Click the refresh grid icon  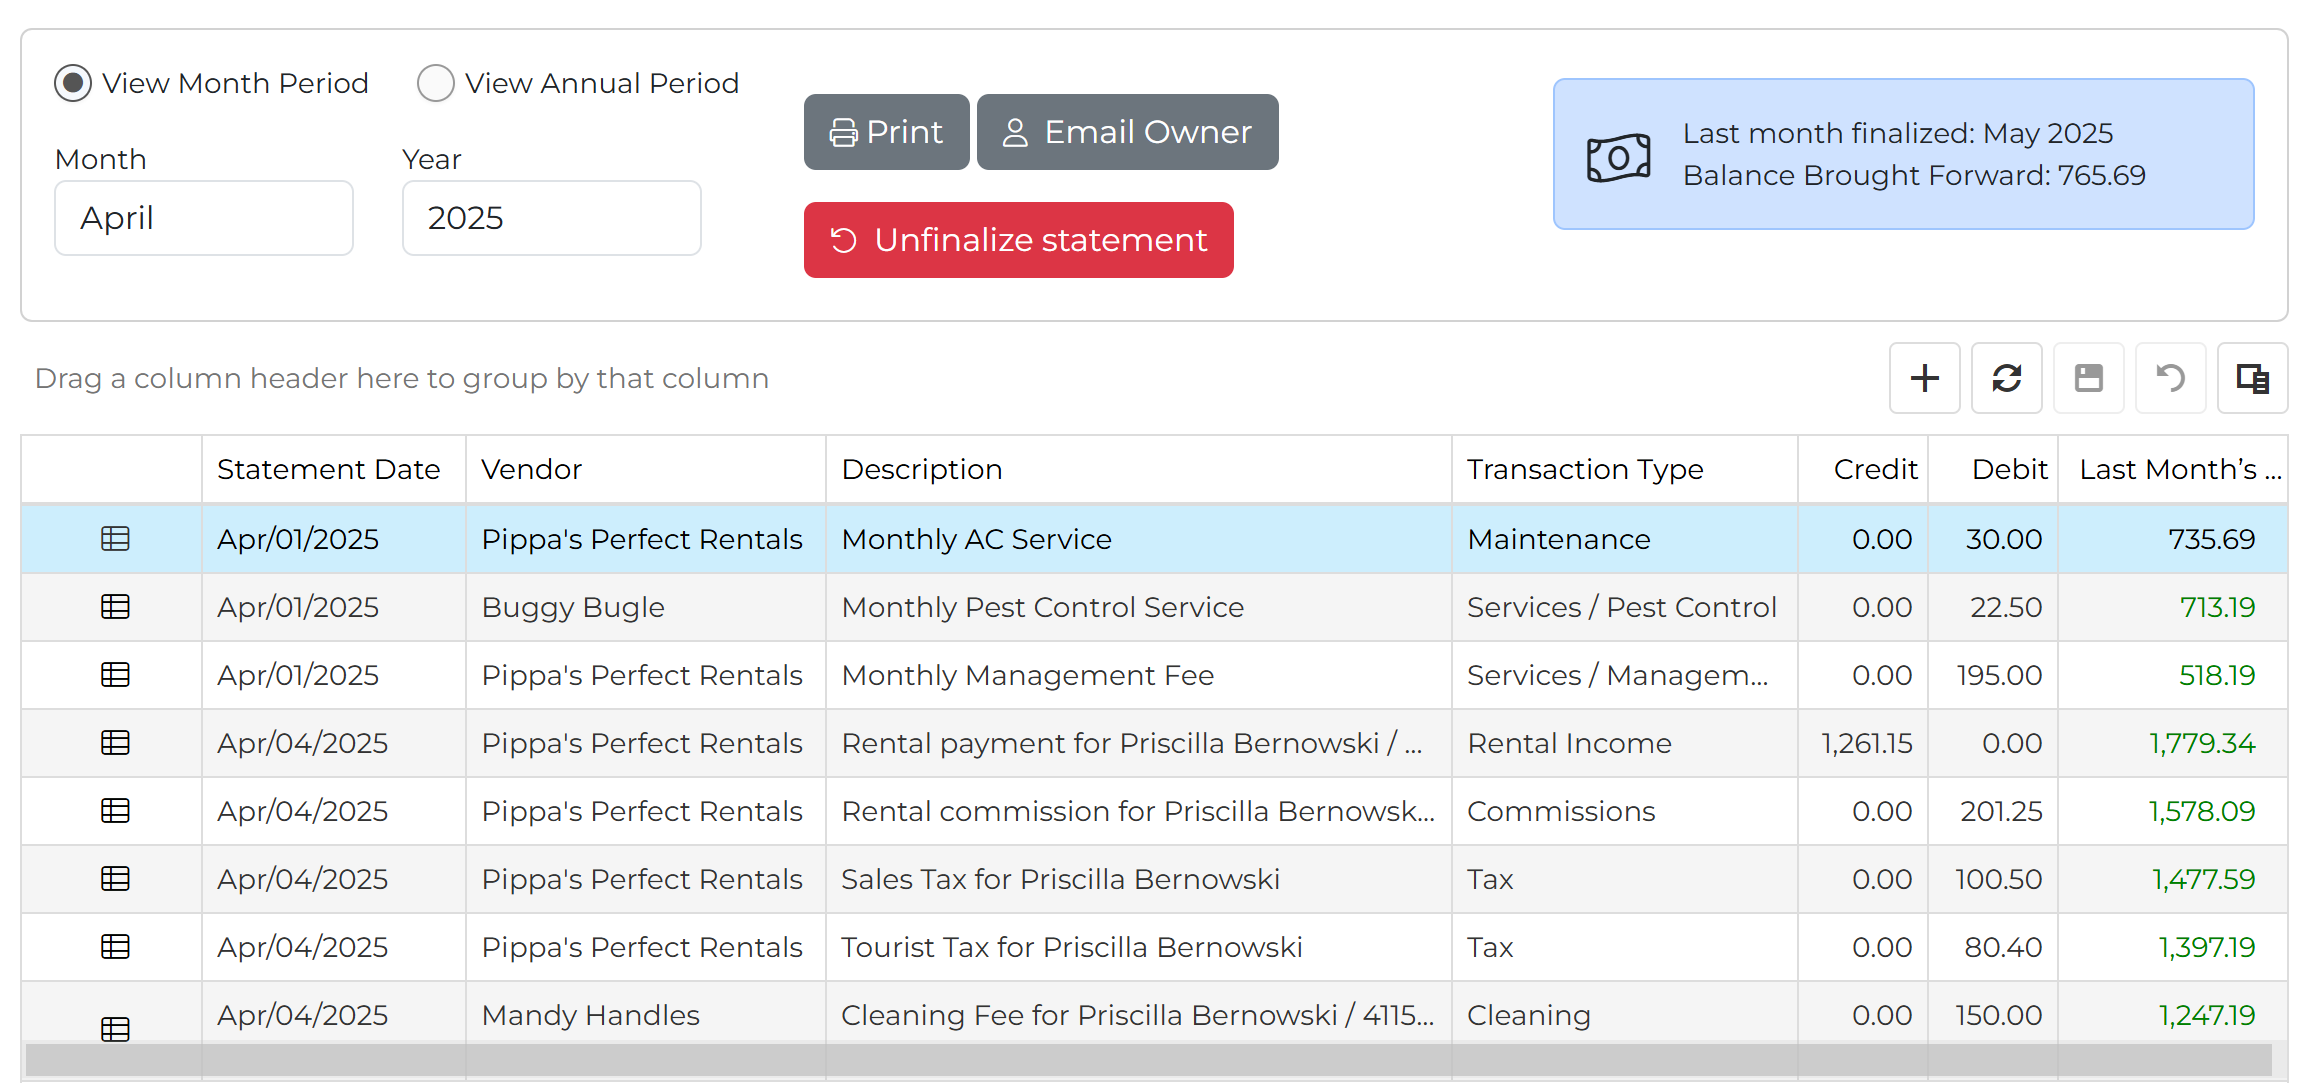pos(2006,378)
